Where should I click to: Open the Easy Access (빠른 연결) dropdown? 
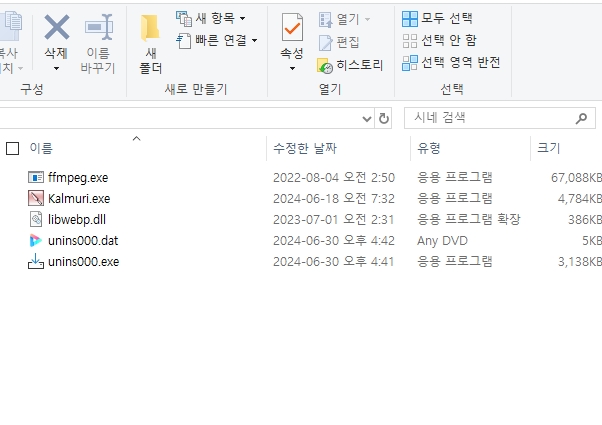coord(254,41)
